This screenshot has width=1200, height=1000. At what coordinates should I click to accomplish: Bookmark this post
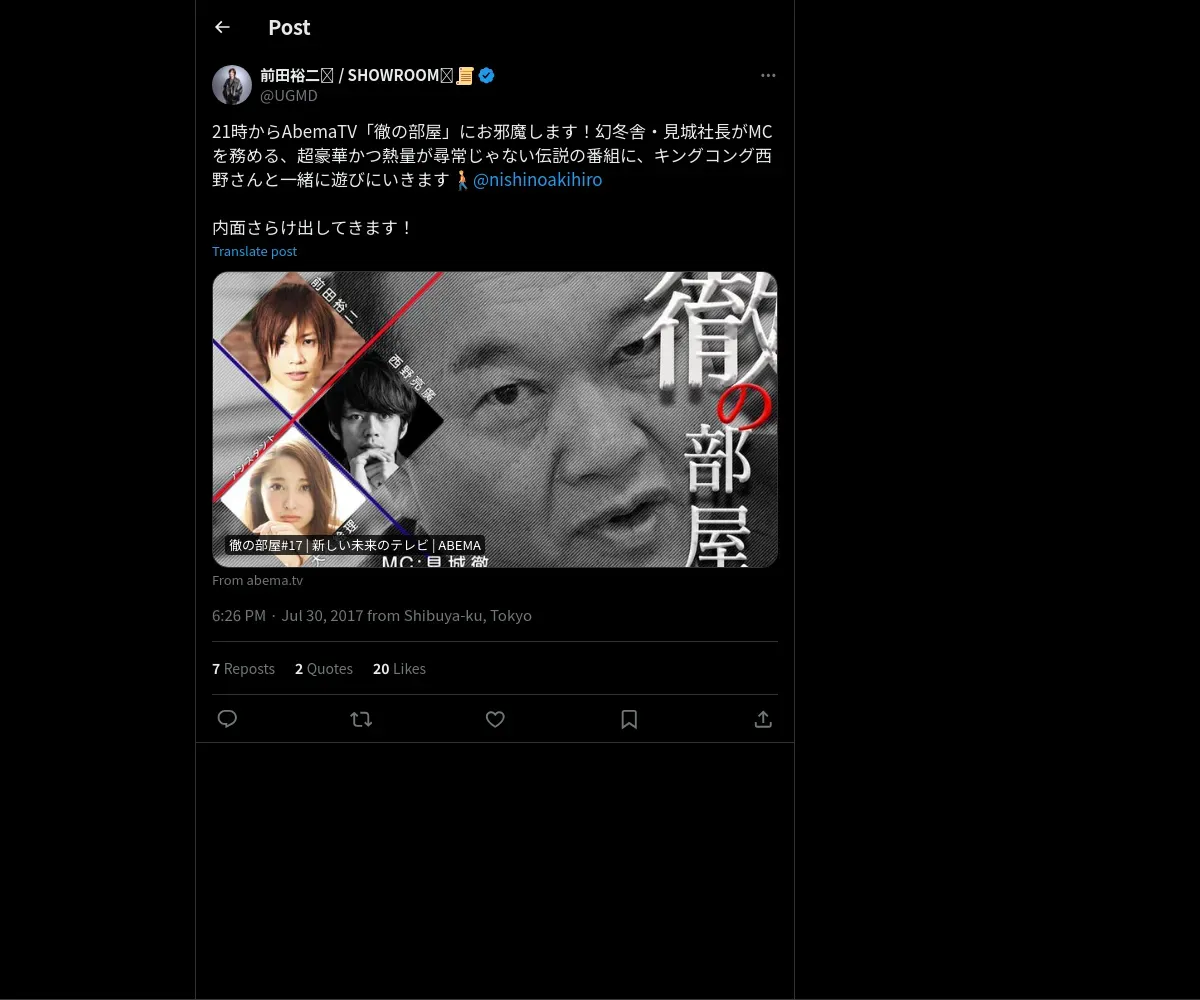(629, 719)
